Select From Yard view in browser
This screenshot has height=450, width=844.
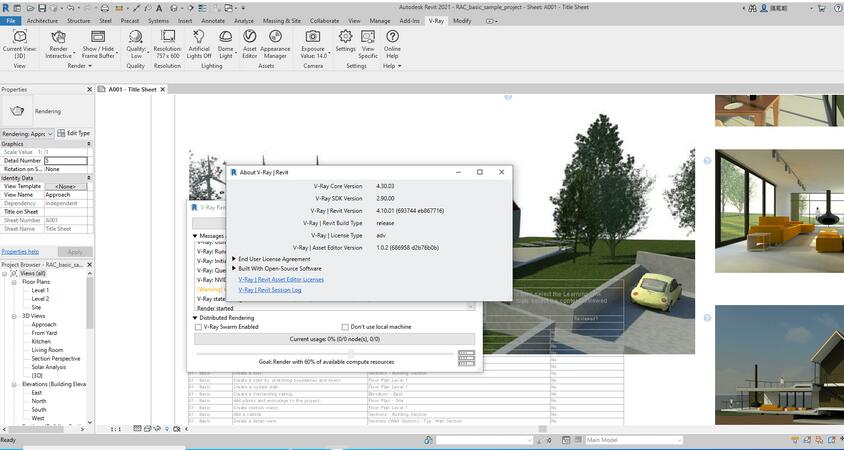44,333
